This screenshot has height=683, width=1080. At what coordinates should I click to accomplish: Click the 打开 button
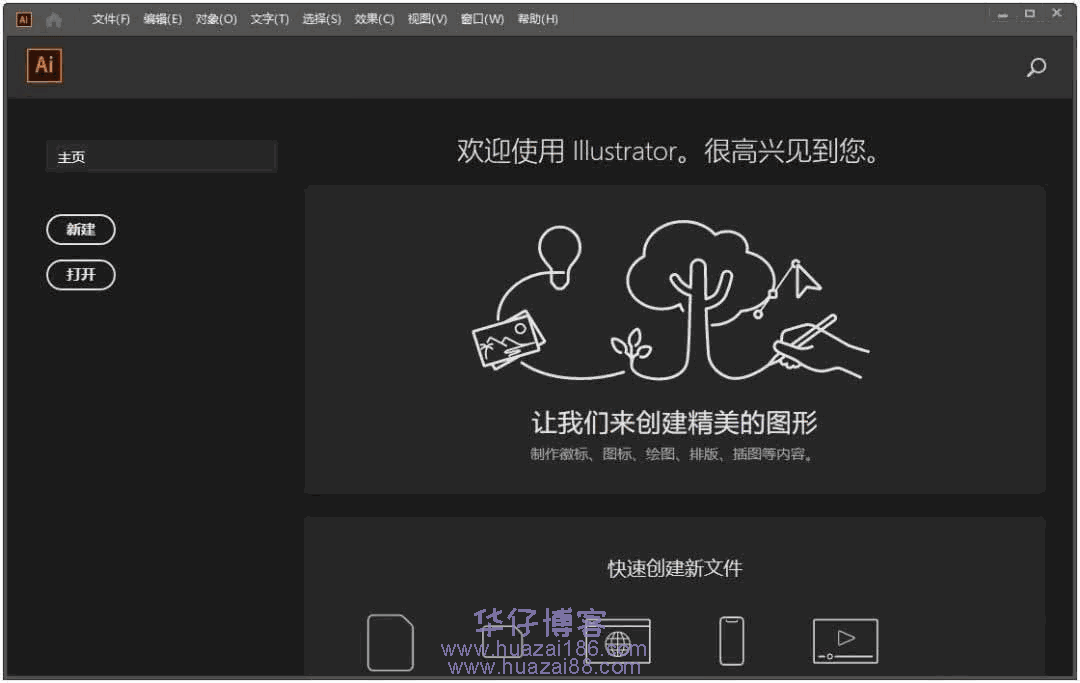pos(81,275)
